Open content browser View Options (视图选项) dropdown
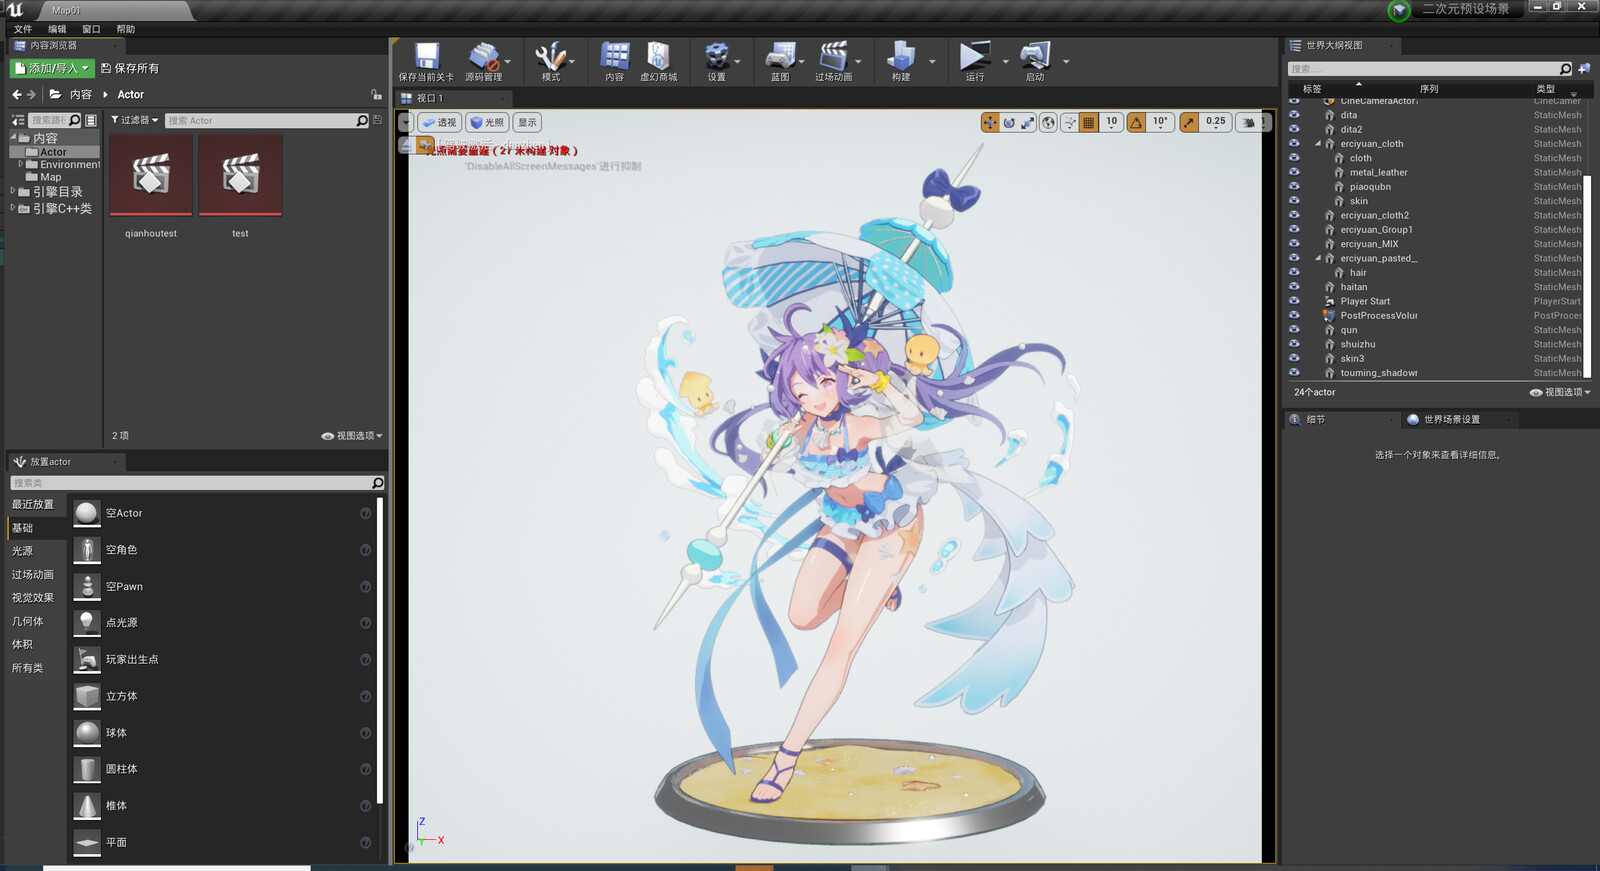 [x=352, y=436]
